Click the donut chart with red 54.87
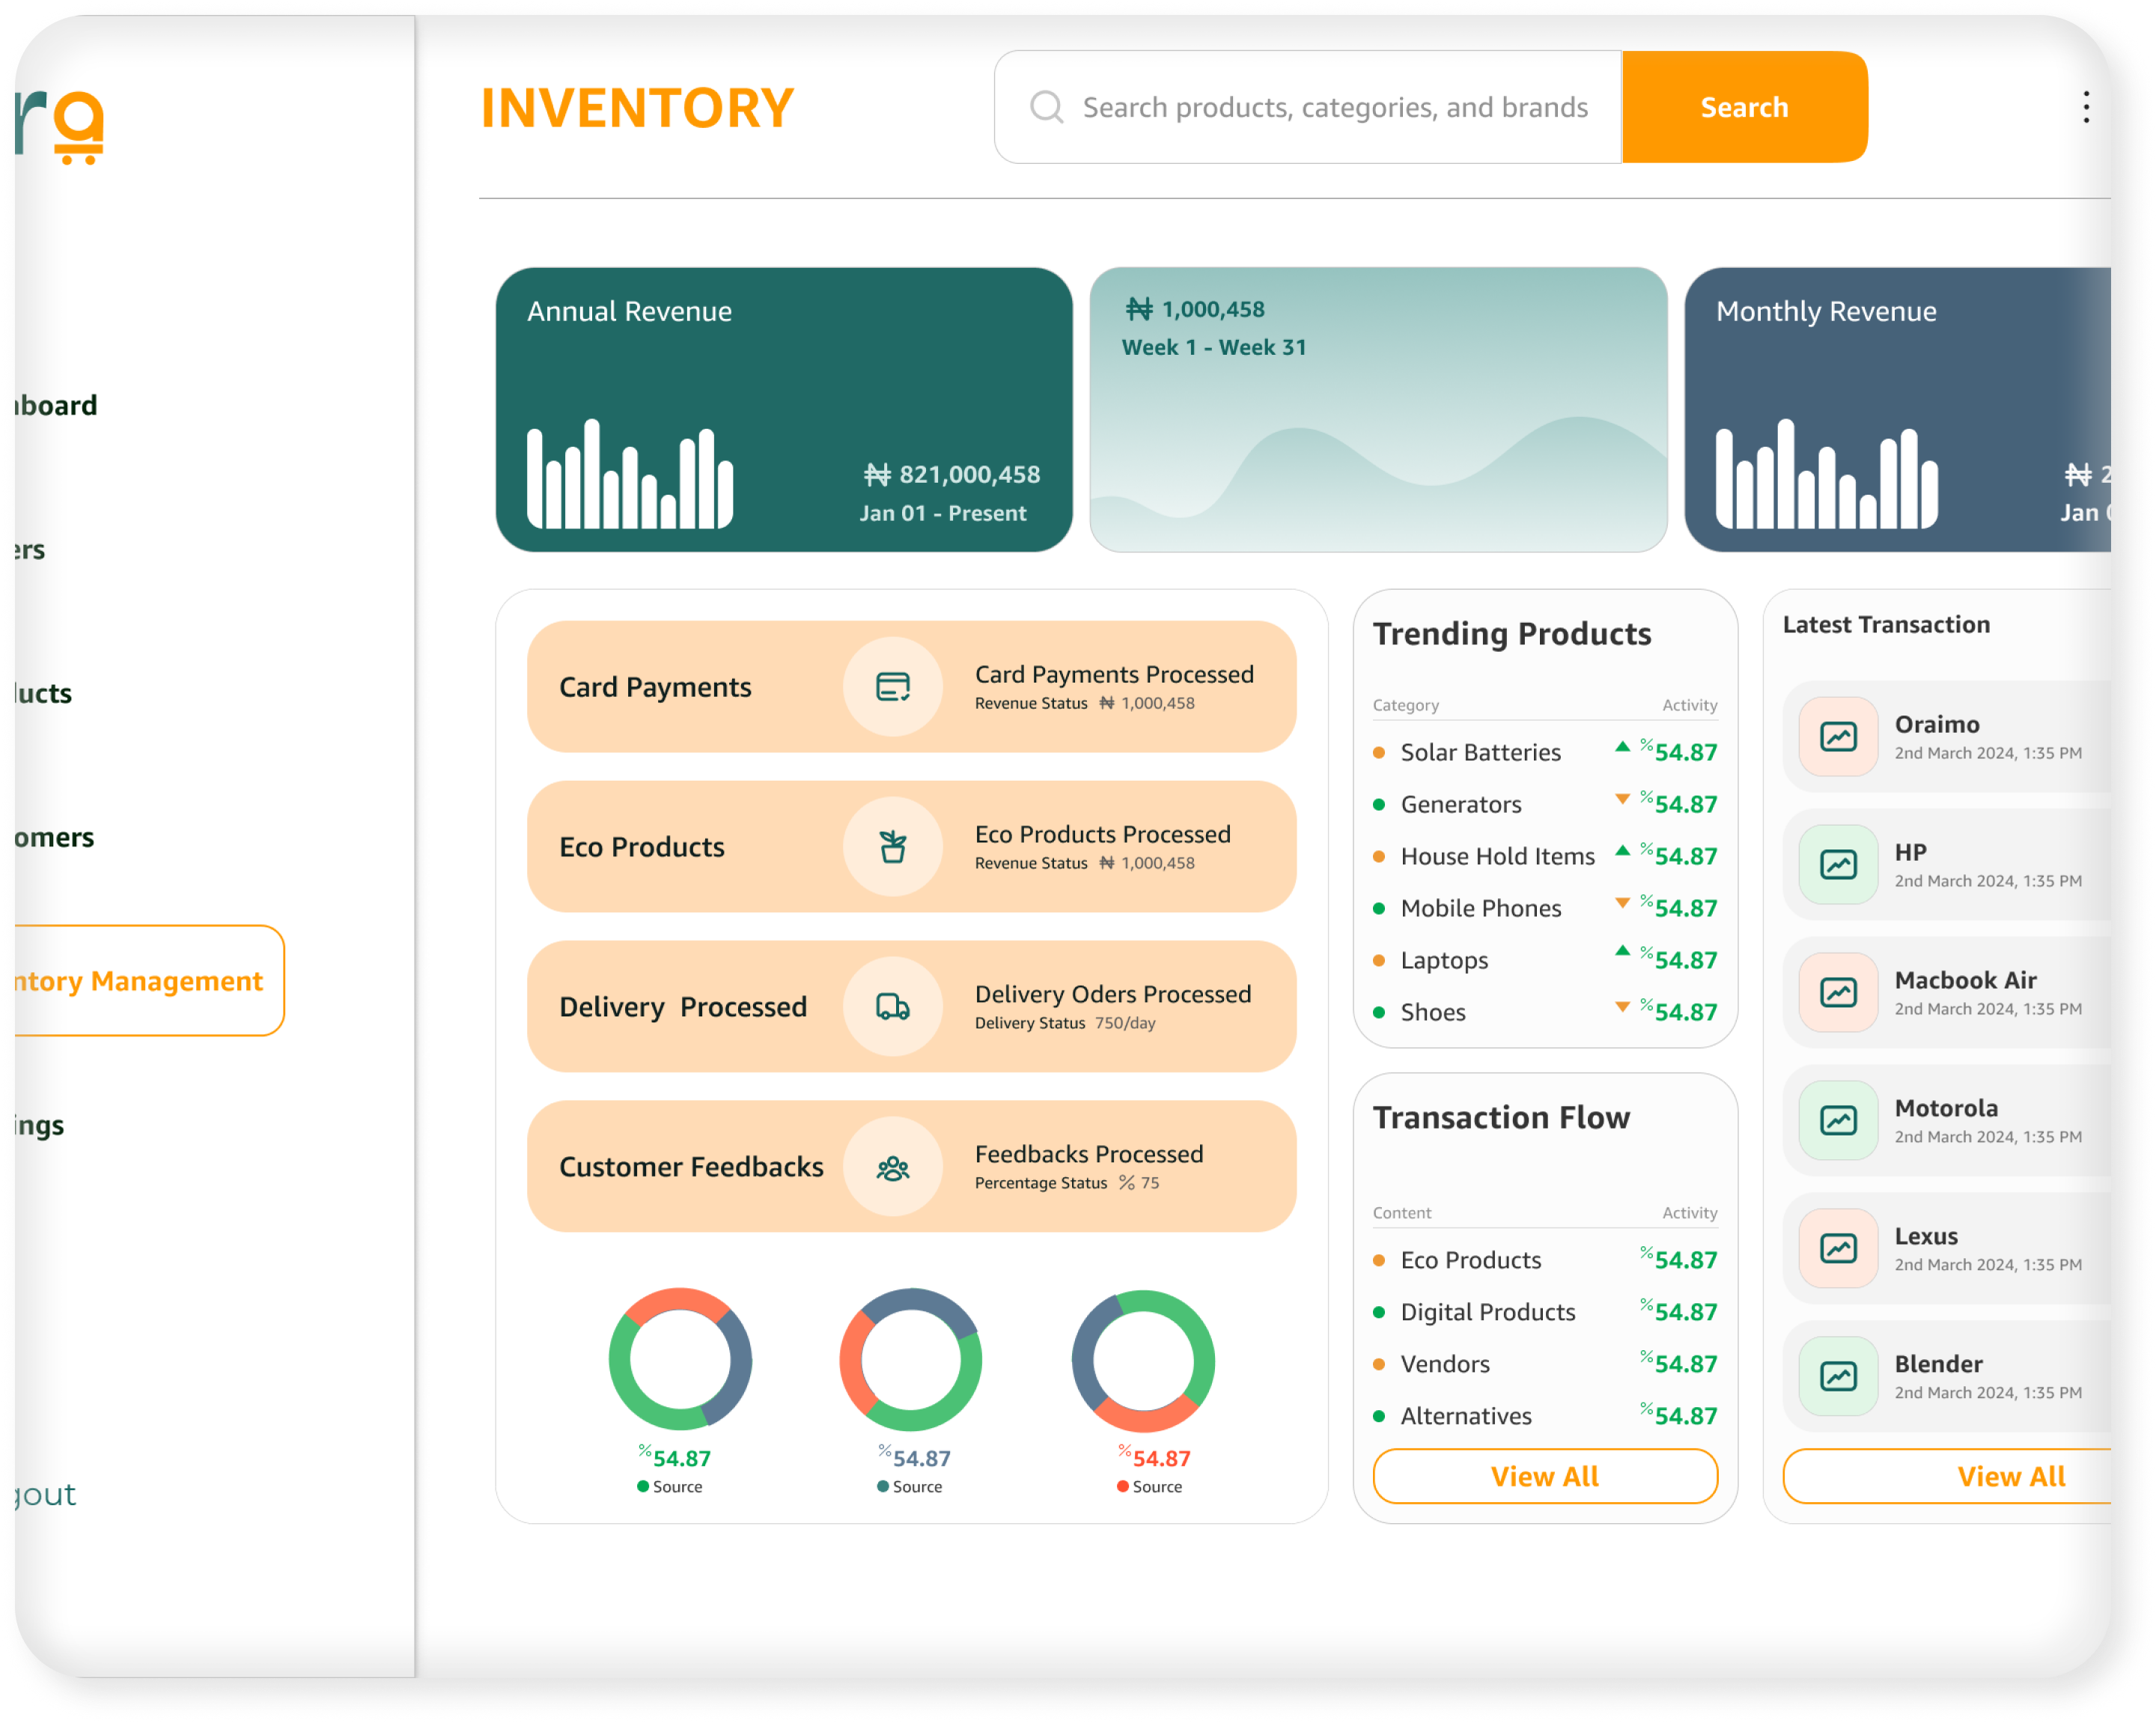 [1143, 1360]
